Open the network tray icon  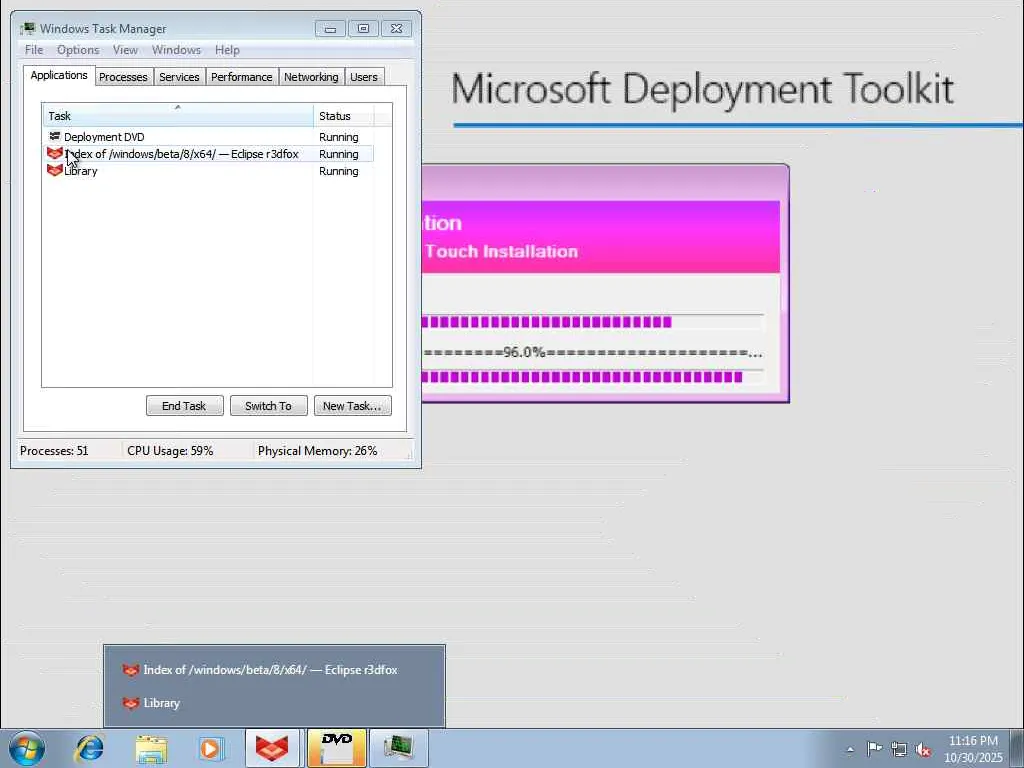coord(899,749)
